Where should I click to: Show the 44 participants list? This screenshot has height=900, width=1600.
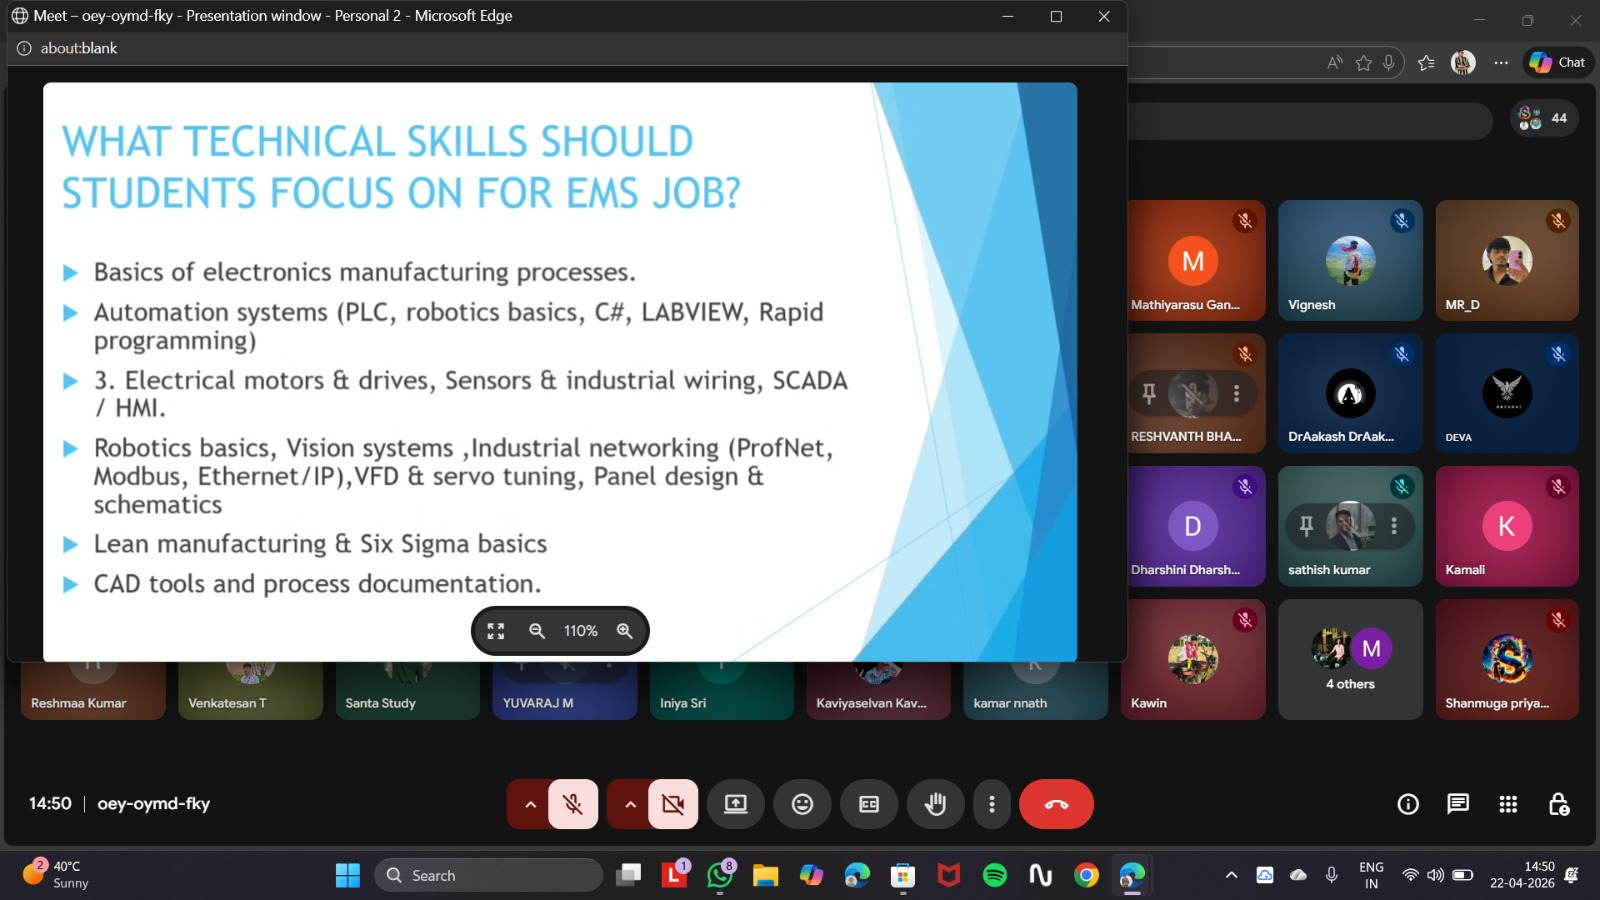click(x=1544, y=118)
